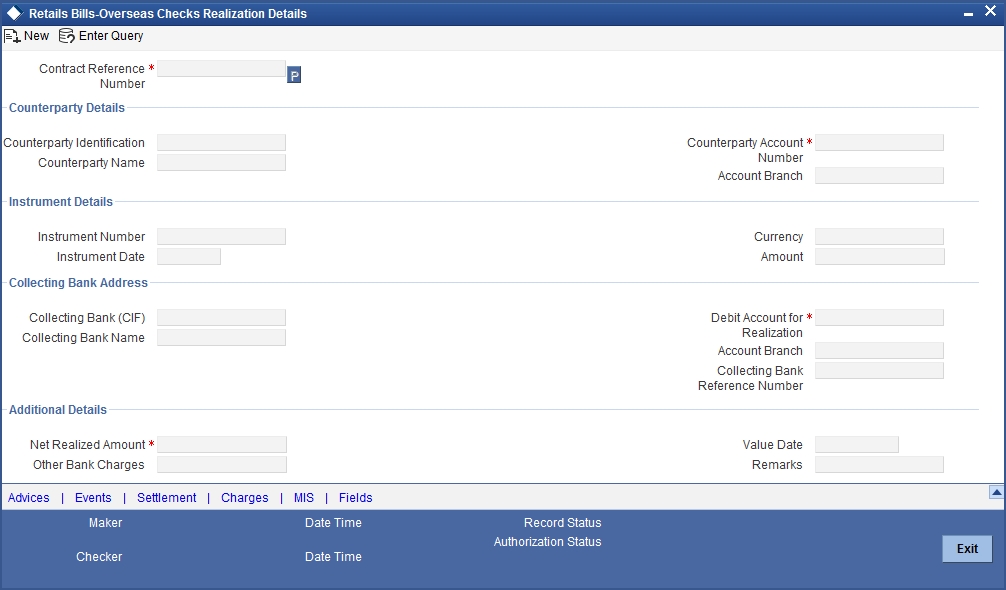Click the Debit Account for Realization field
The image size is (1006, 590).
tap(879, 317)
